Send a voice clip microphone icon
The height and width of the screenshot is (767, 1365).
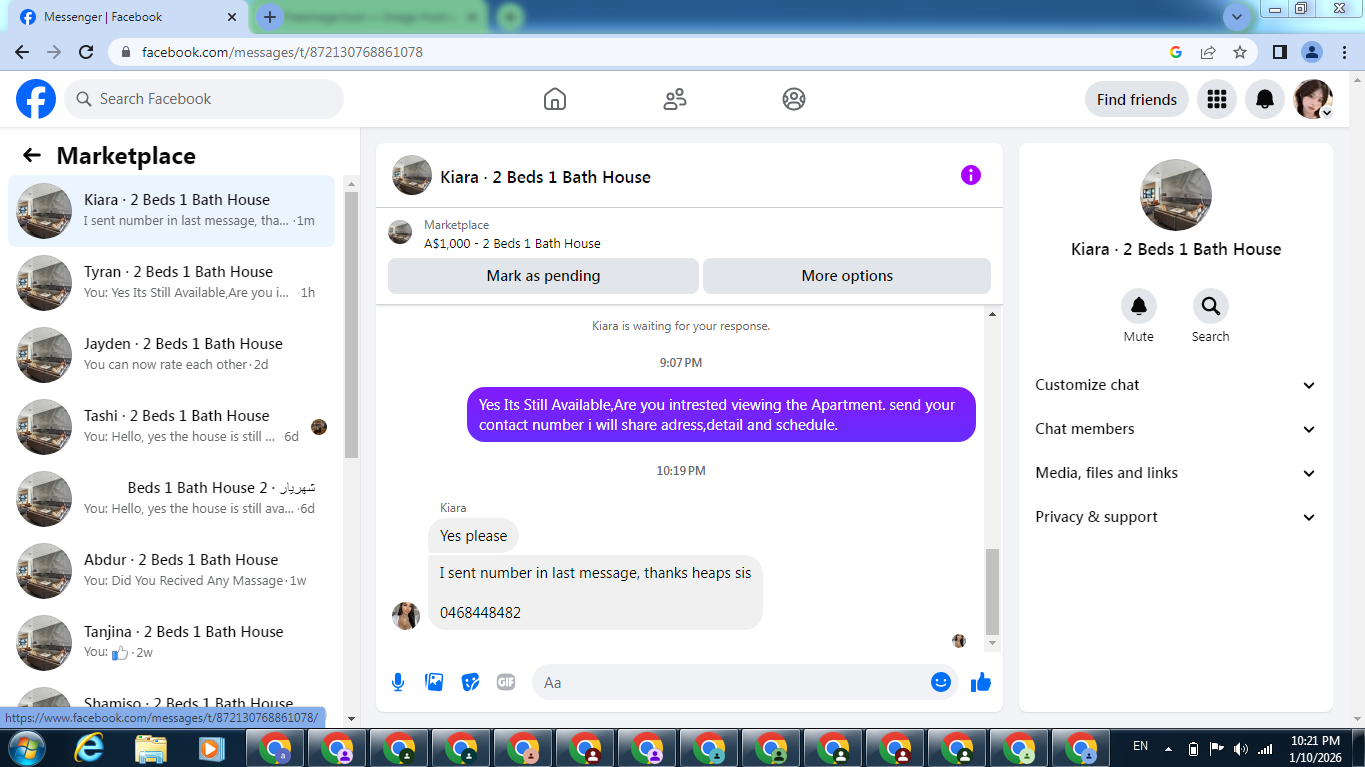[x=398, y=682]
